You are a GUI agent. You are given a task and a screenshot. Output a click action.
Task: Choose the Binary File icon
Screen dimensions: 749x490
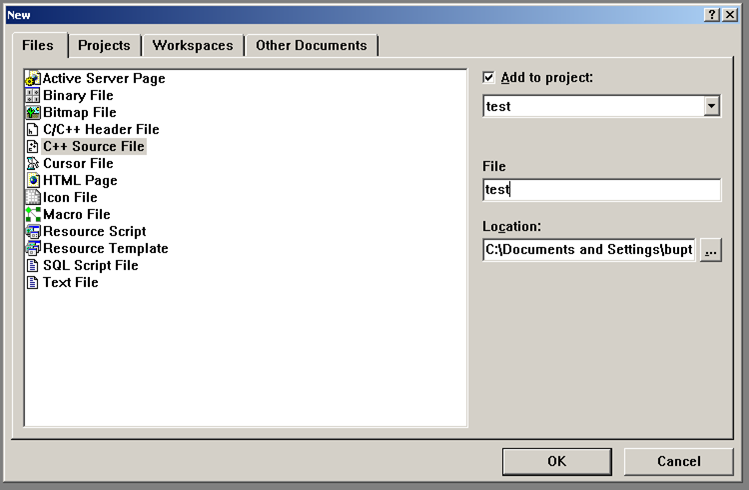[33, 96]
